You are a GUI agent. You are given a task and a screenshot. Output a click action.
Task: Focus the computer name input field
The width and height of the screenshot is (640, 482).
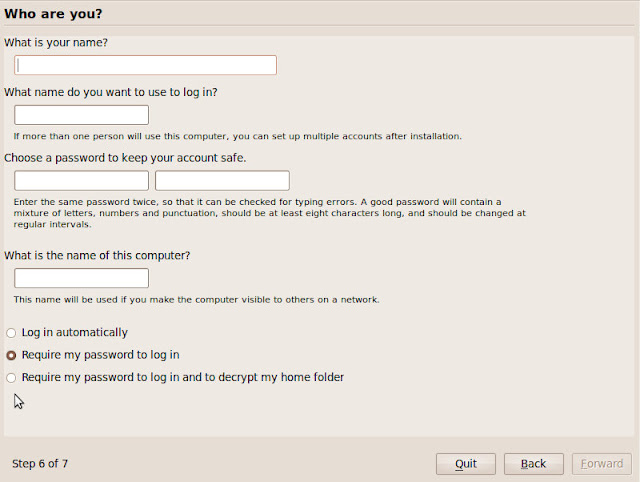pyautogui.click(x=81, y=278)
